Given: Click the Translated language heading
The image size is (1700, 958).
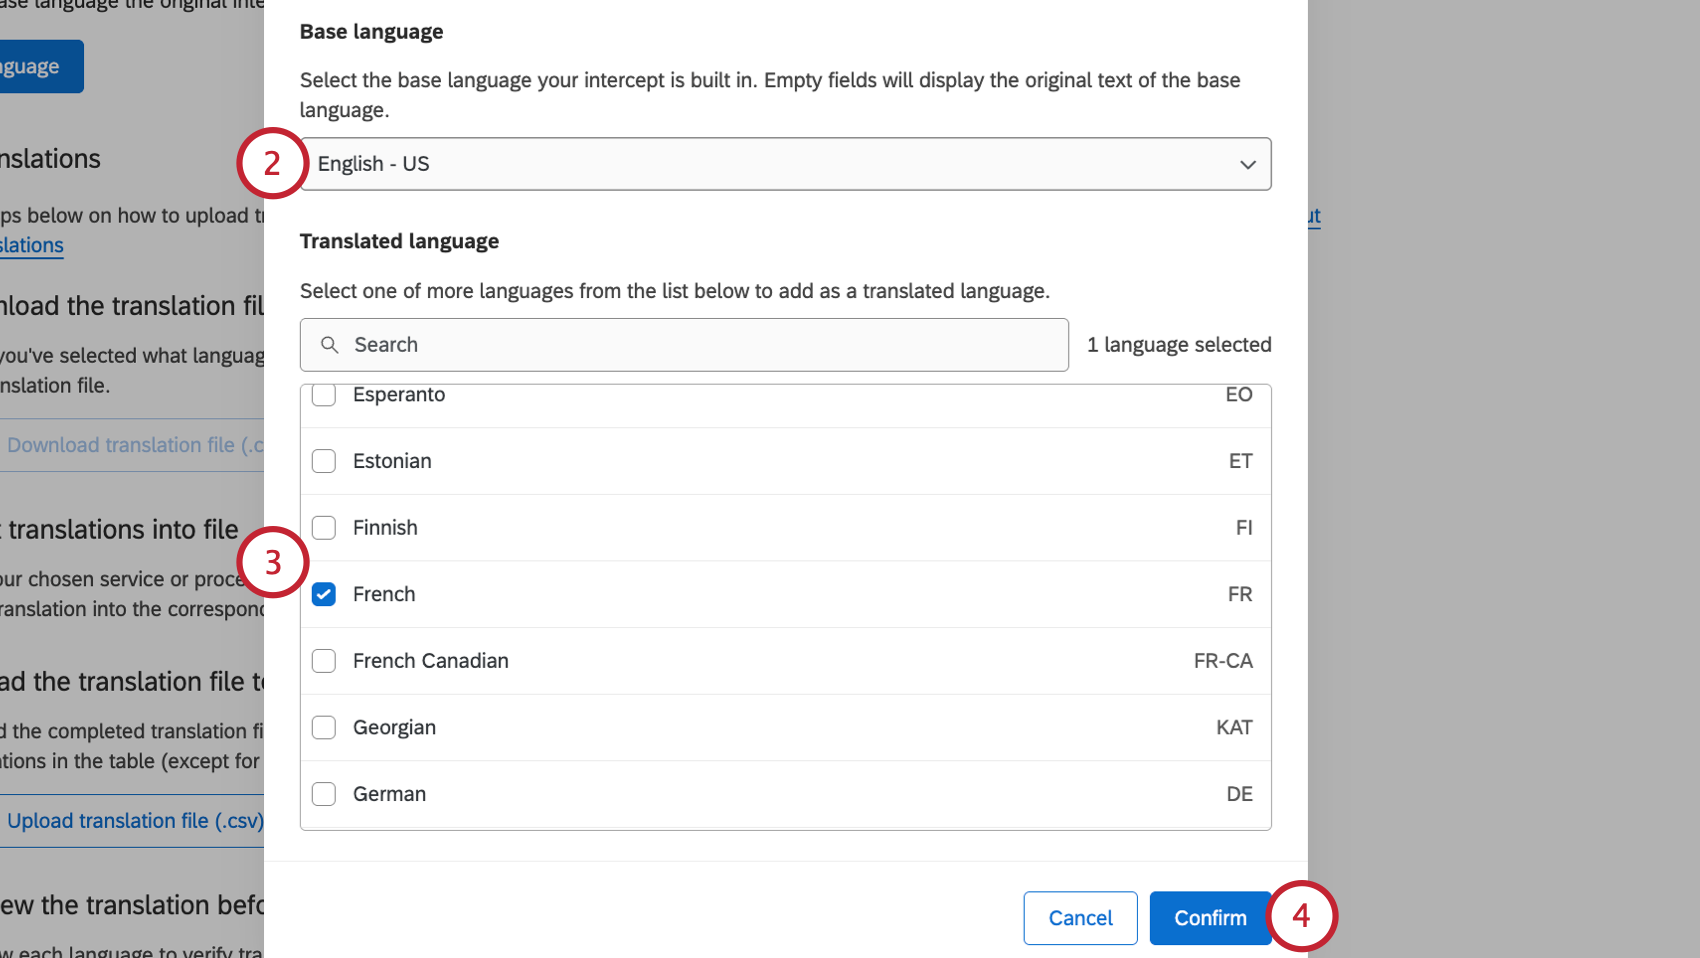Looking at the screenshot, I should (399, 241).
